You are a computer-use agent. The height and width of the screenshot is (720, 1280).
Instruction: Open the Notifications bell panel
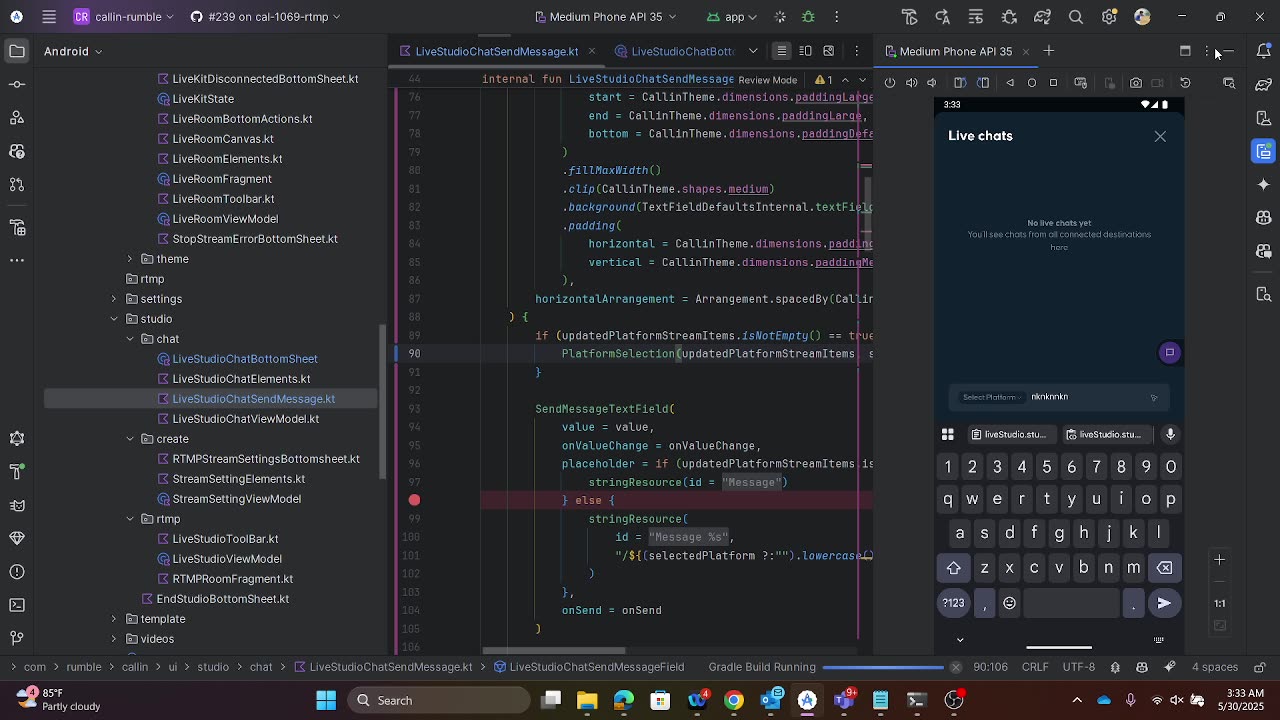[1264, 51]
